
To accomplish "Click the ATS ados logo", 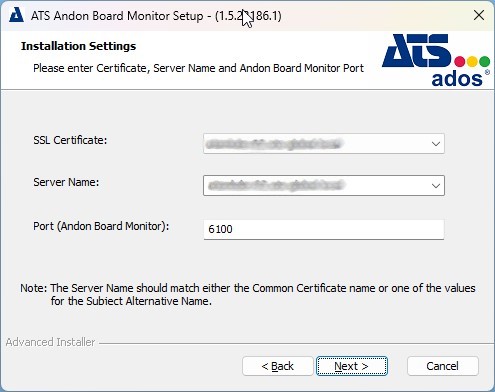I will point(436,60).
